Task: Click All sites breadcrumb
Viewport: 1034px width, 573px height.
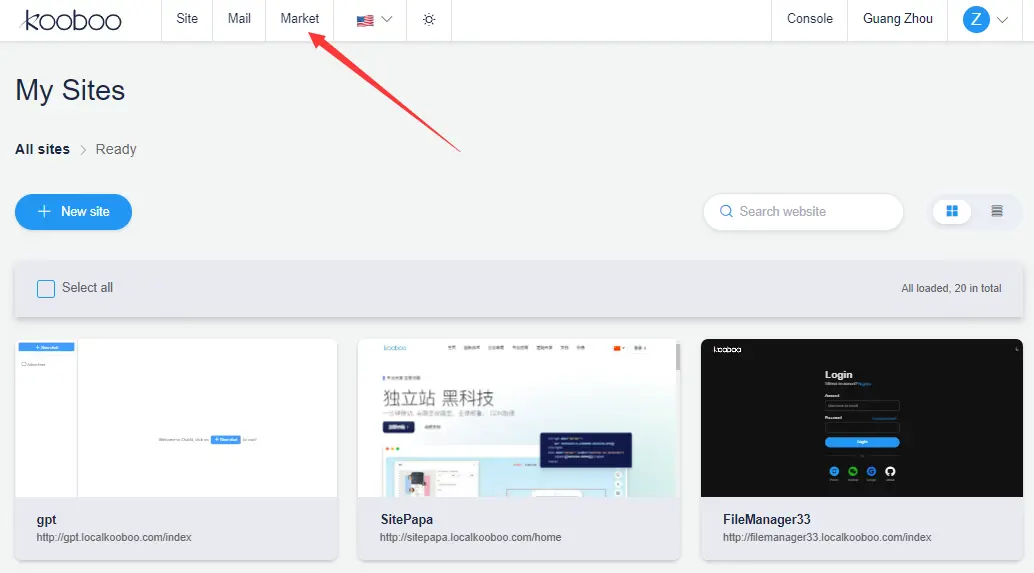Action: pyautogui.click(x=42, y=149)
